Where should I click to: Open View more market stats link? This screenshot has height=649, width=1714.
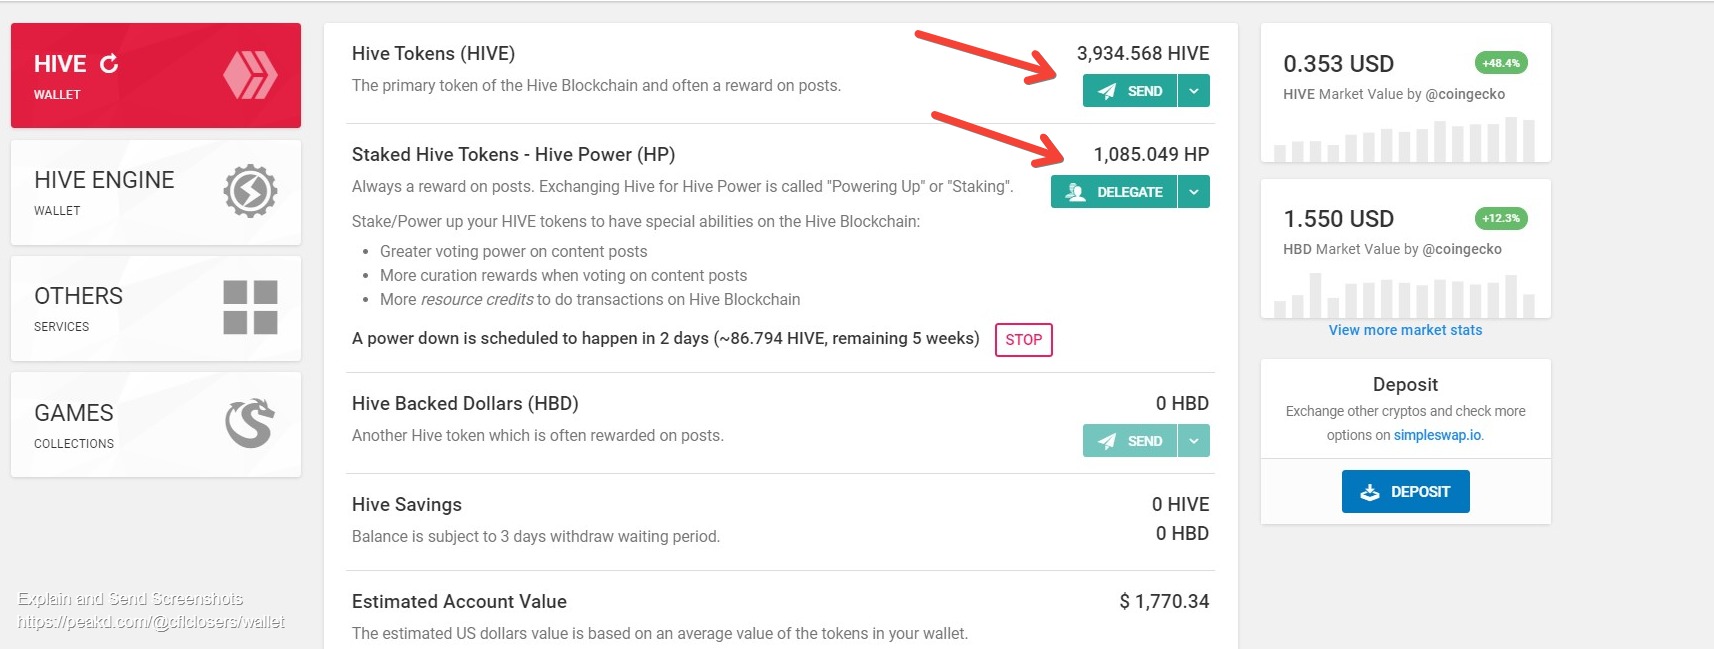(1405, 330)
